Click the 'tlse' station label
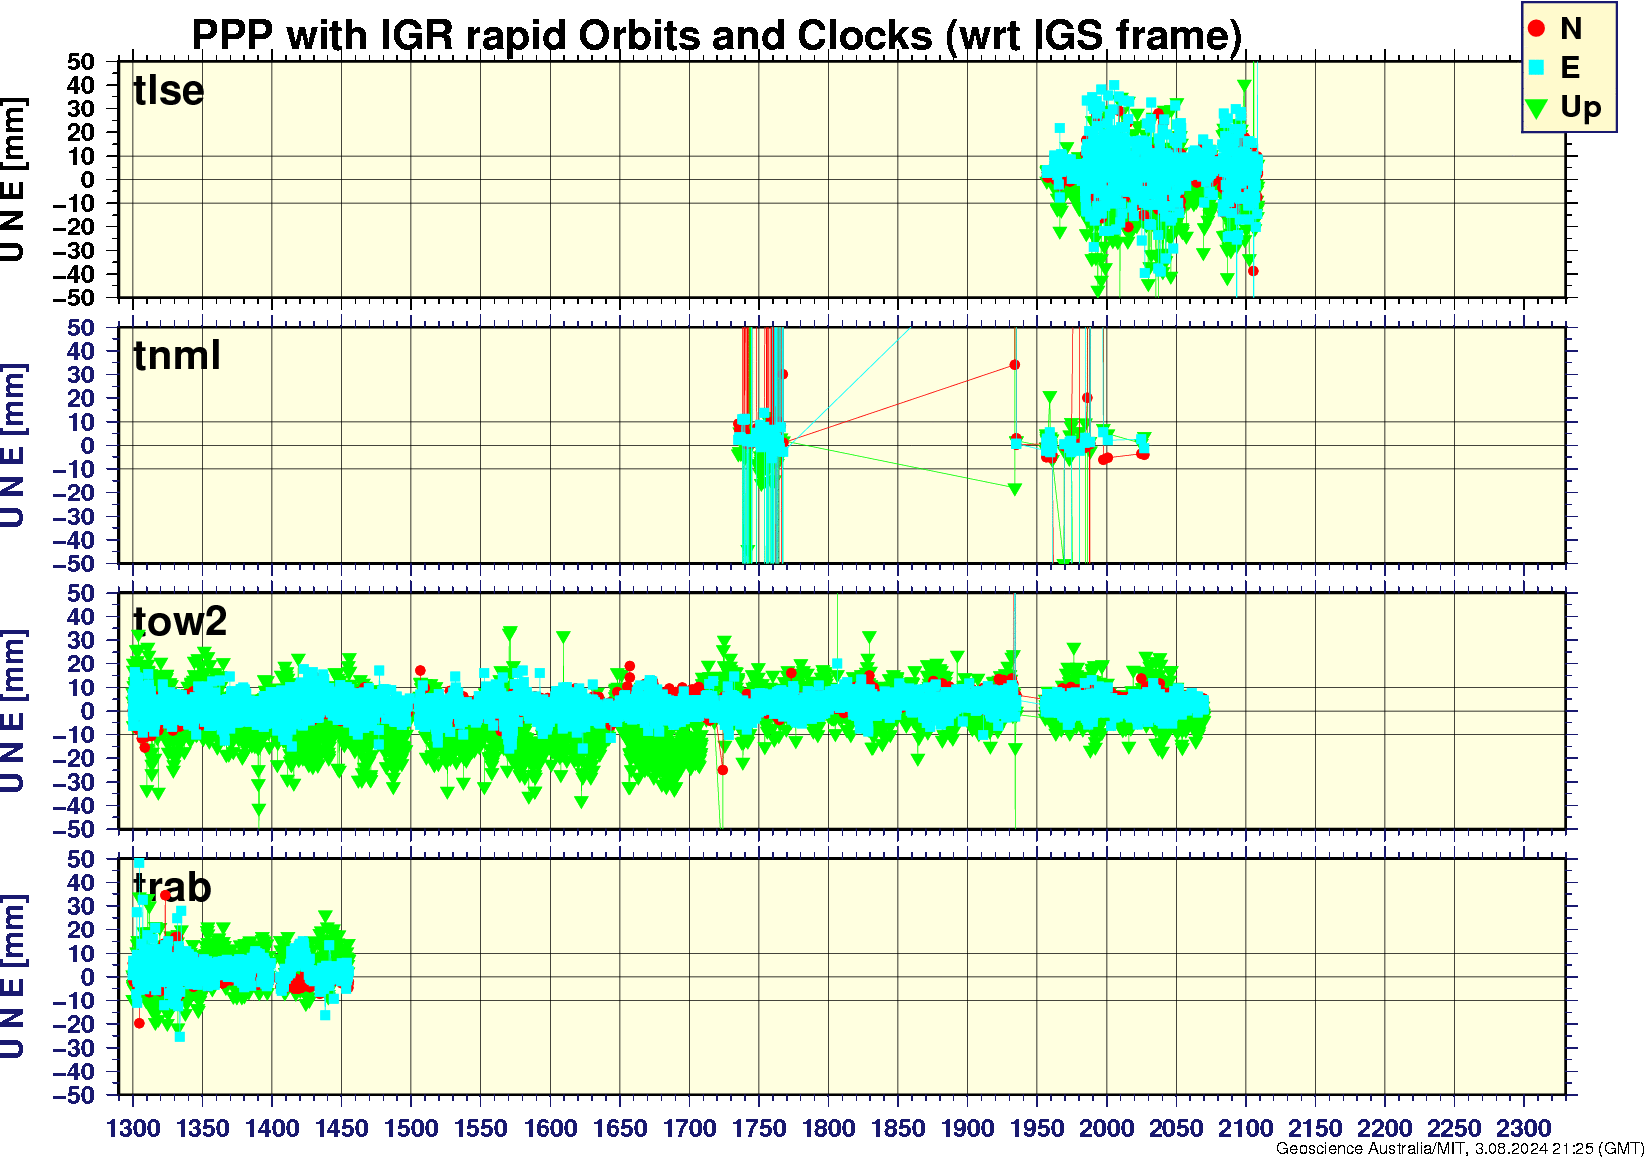This screenshot has height=1158, width=1644. pyautogui.click(x=169, y=90)
